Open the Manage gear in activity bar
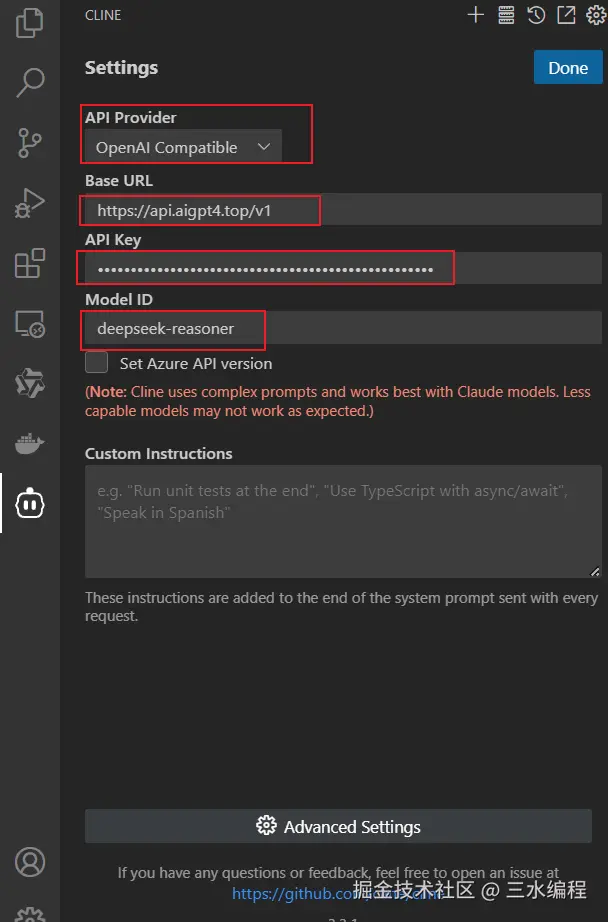This screenshot has width=608, height=922. pos(29,915)
